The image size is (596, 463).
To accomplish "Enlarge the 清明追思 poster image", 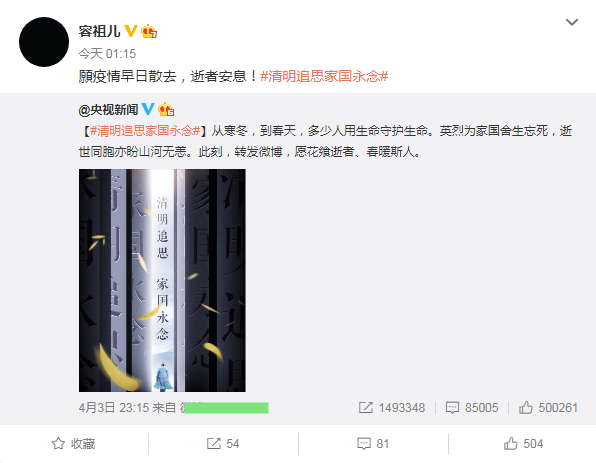I will tap(162, 281).
